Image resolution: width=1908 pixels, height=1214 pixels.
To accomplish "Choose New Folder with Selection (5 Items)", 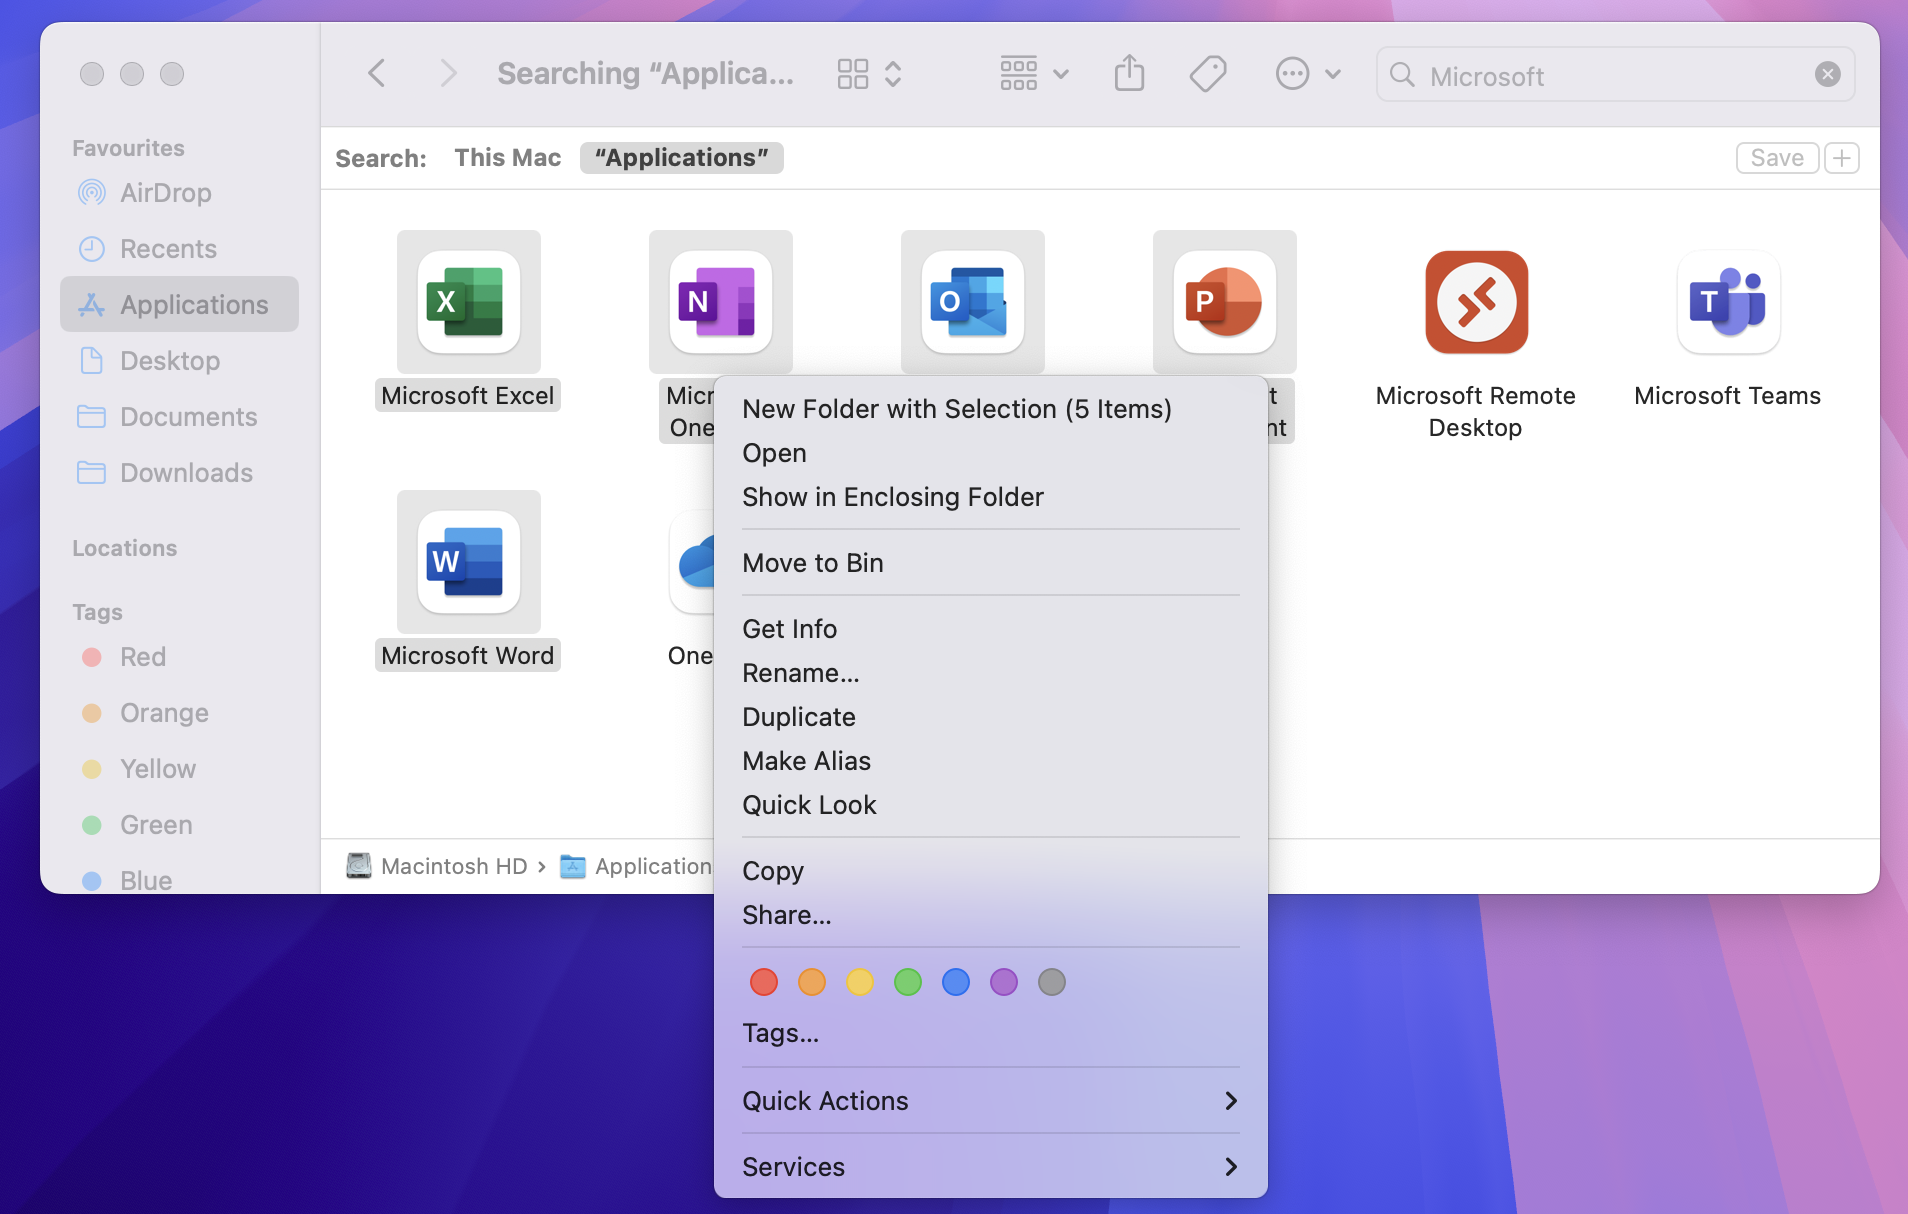I will tap(991, 409).
